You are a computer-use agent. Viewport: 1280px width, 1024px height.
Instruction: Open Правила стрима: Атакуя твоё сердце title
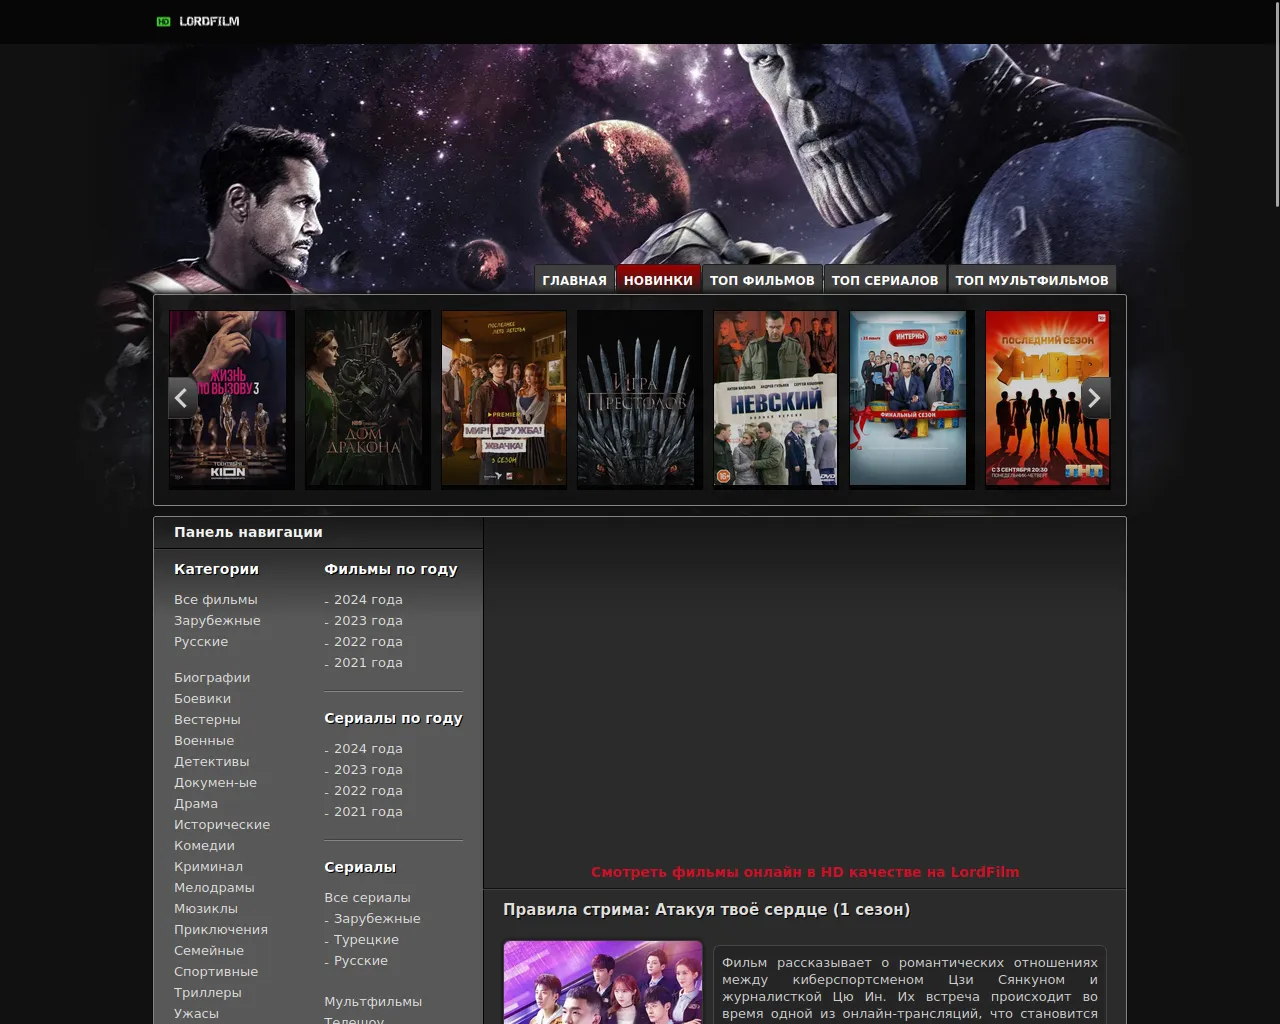pos(706,910)
